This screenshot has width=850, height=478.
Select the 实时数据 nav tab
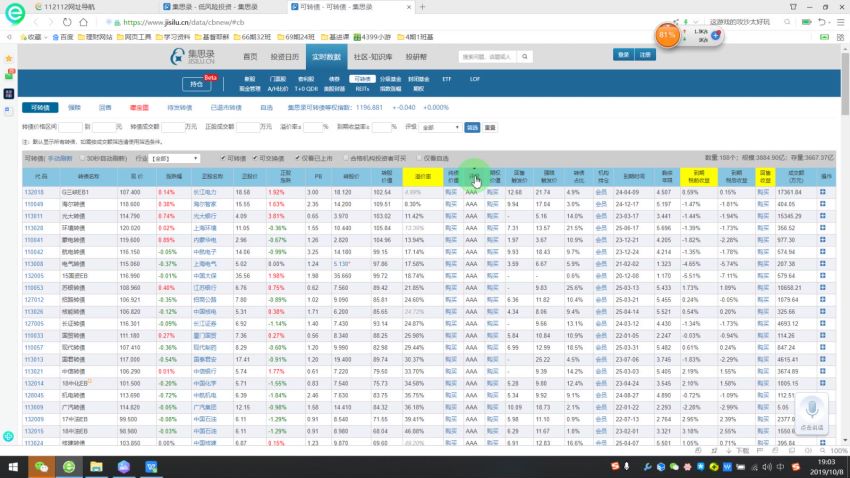[326, 56]
